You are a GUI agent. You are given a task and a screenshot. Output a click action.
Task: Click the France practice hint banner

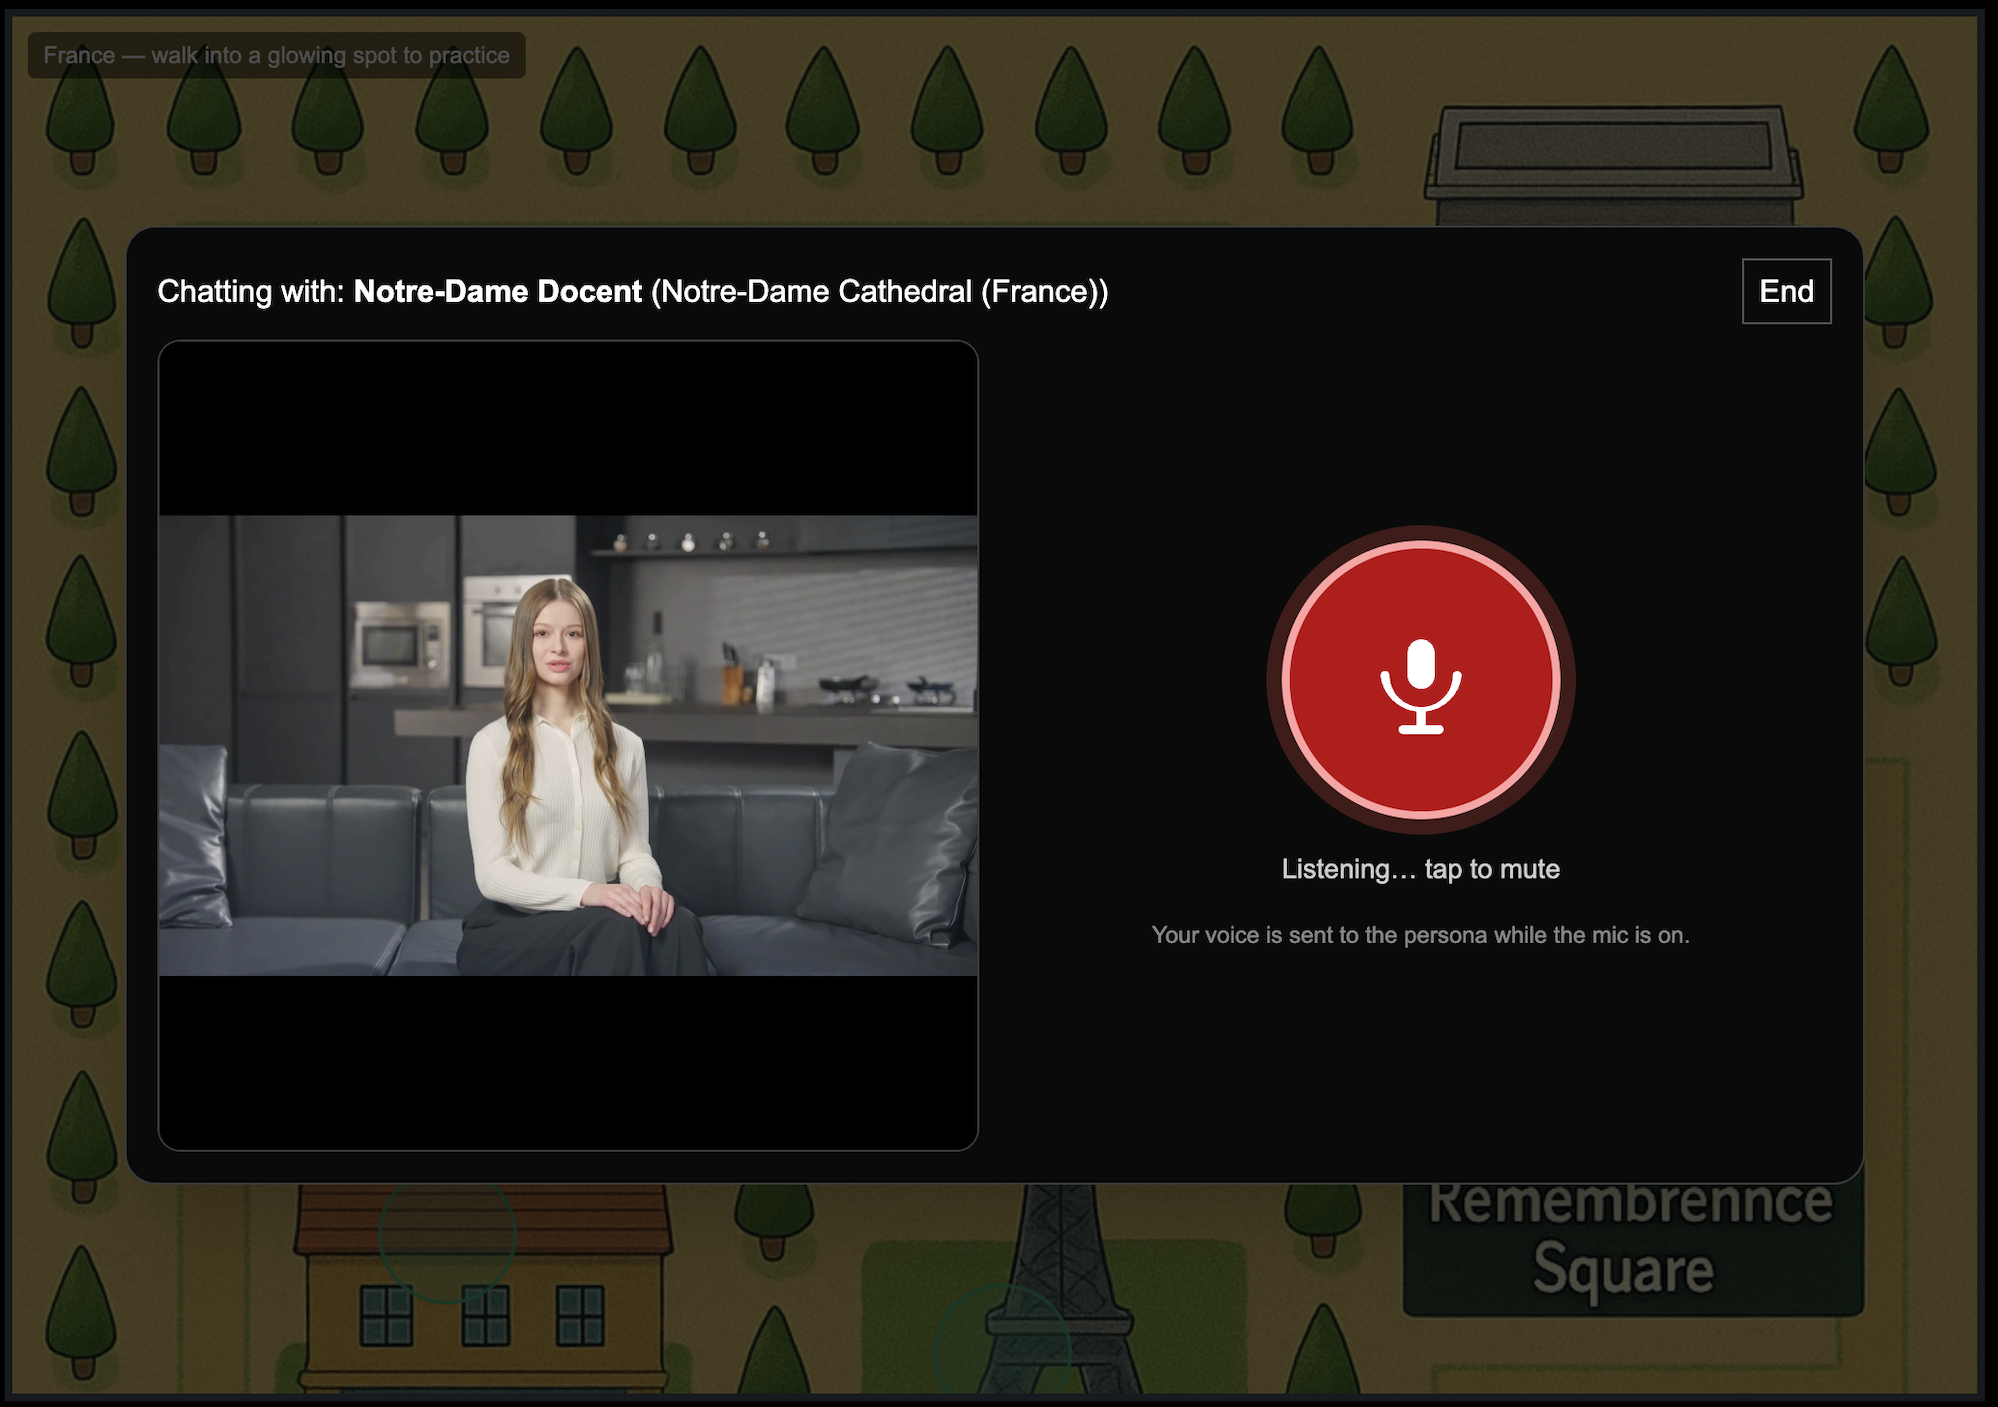[276, 55]
